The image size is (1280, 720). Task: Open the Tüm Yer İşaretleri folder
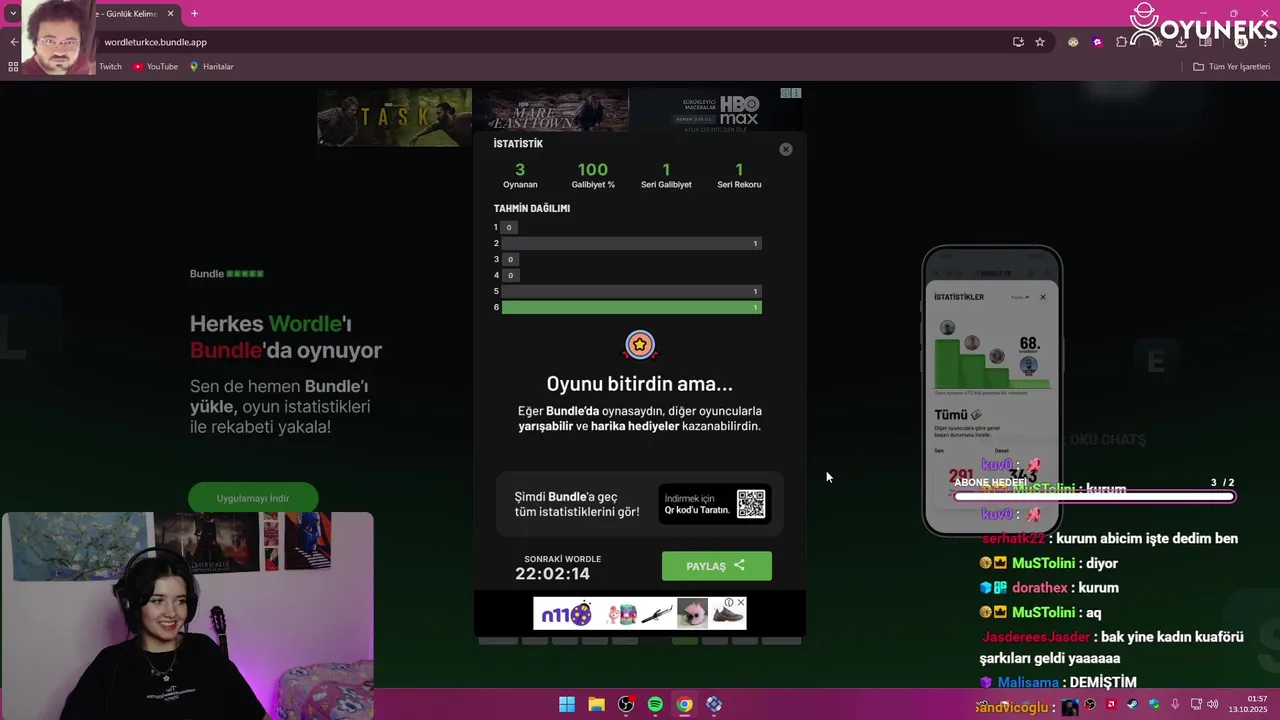1232,67
